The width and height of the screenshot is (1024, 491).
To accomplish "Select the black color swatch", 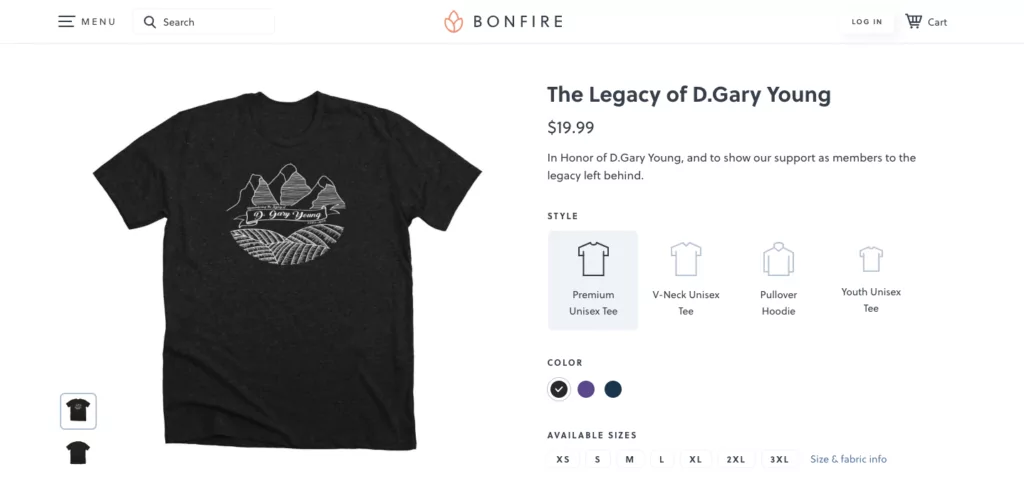I will (x=559, y=389).
